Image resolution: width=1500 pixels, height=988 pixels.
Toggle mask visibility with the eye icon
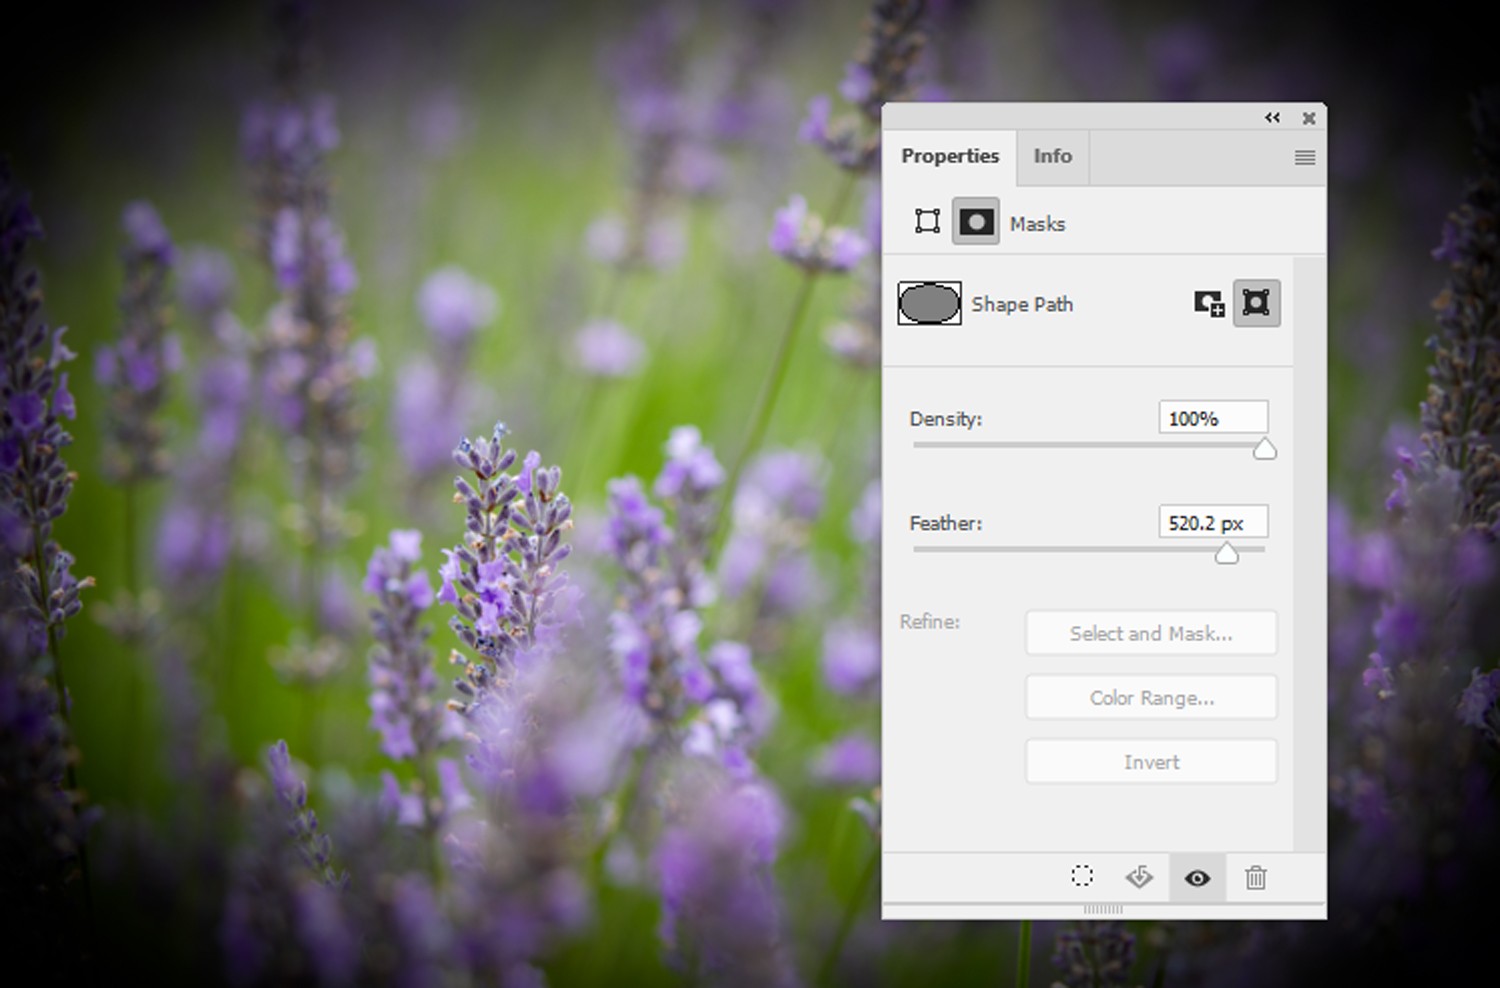click(x=1197, y=877)
